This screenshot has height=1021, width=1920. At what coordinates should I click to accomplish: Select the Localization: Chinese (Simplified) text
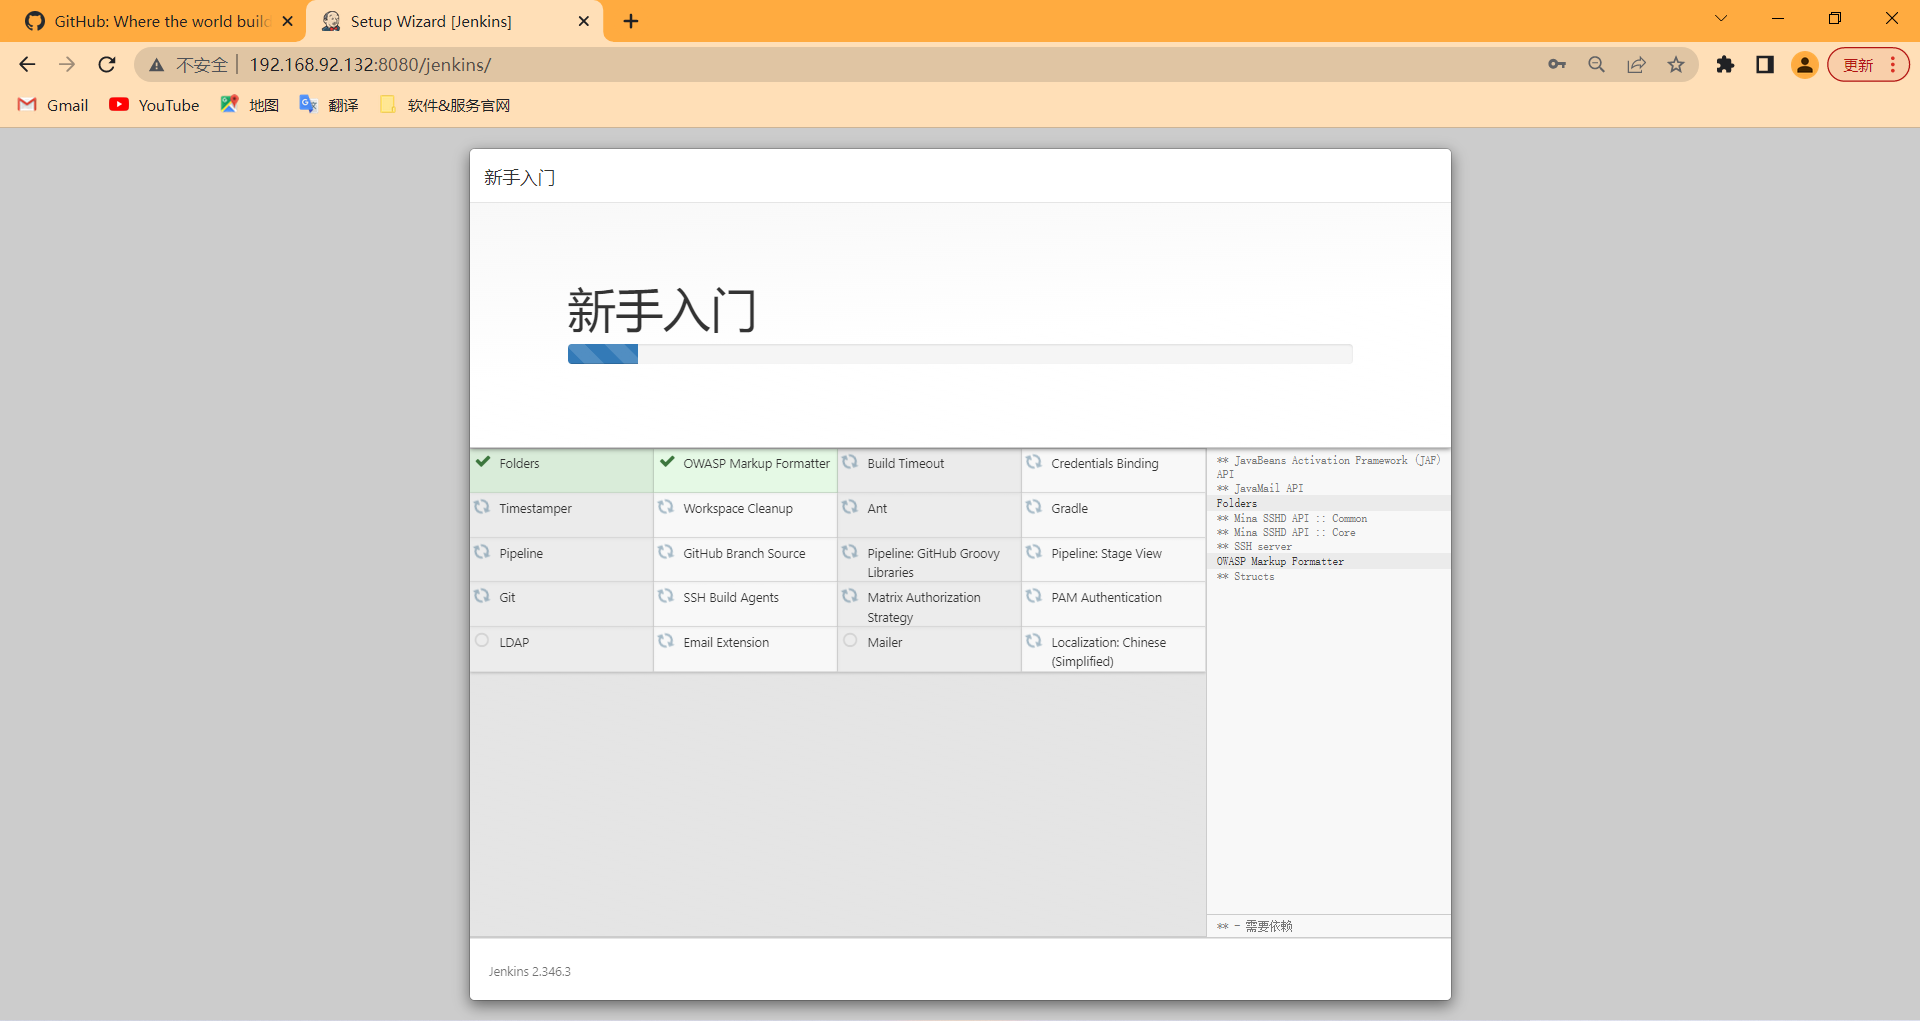[1108, 652]
